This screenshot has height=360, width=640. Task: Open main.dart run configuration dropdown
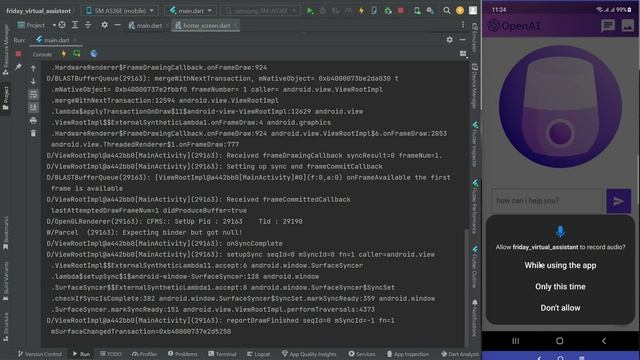tap(191, 11)
